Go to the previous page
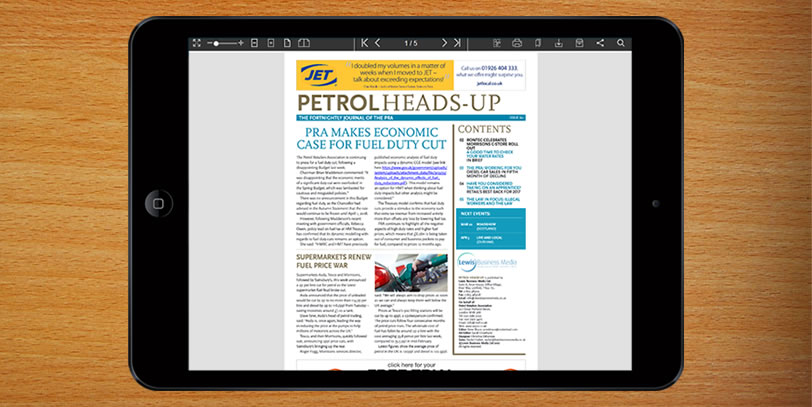Screen dimensions: 812x407 pyautogui.click(x=378, y=43)
